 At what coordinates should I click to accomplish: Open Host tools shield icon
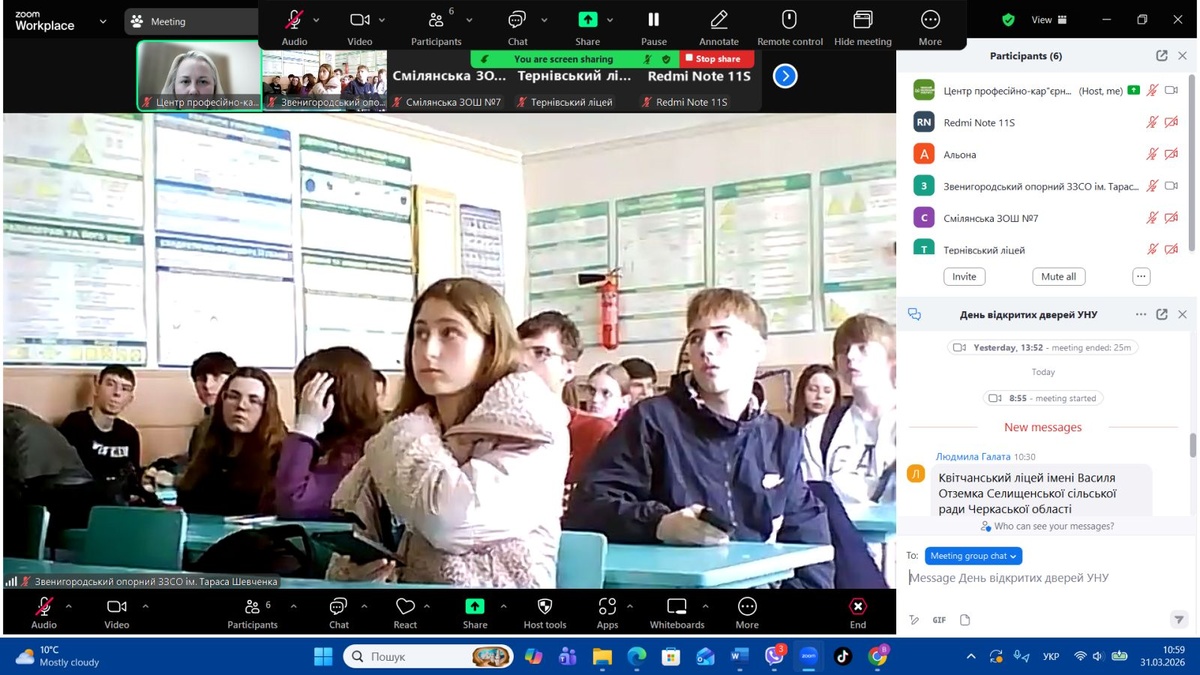pyautogui.click(x=545, y=607)
